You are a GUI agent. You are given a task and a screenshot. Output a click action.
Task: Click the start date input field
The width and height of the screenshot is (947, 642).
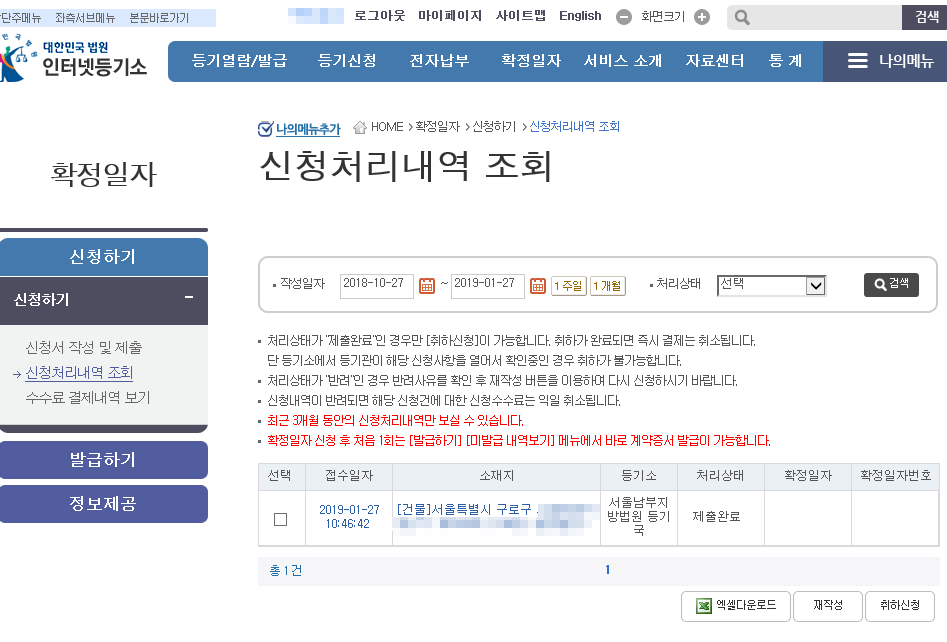click(377, 285)
